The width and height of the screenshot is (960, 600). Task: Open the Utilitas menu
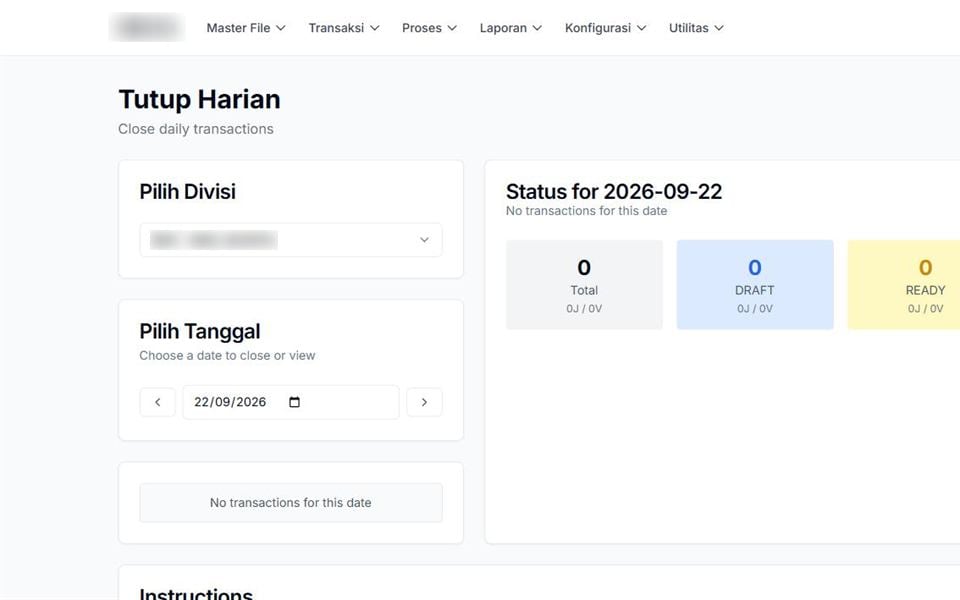click(696, 28)
